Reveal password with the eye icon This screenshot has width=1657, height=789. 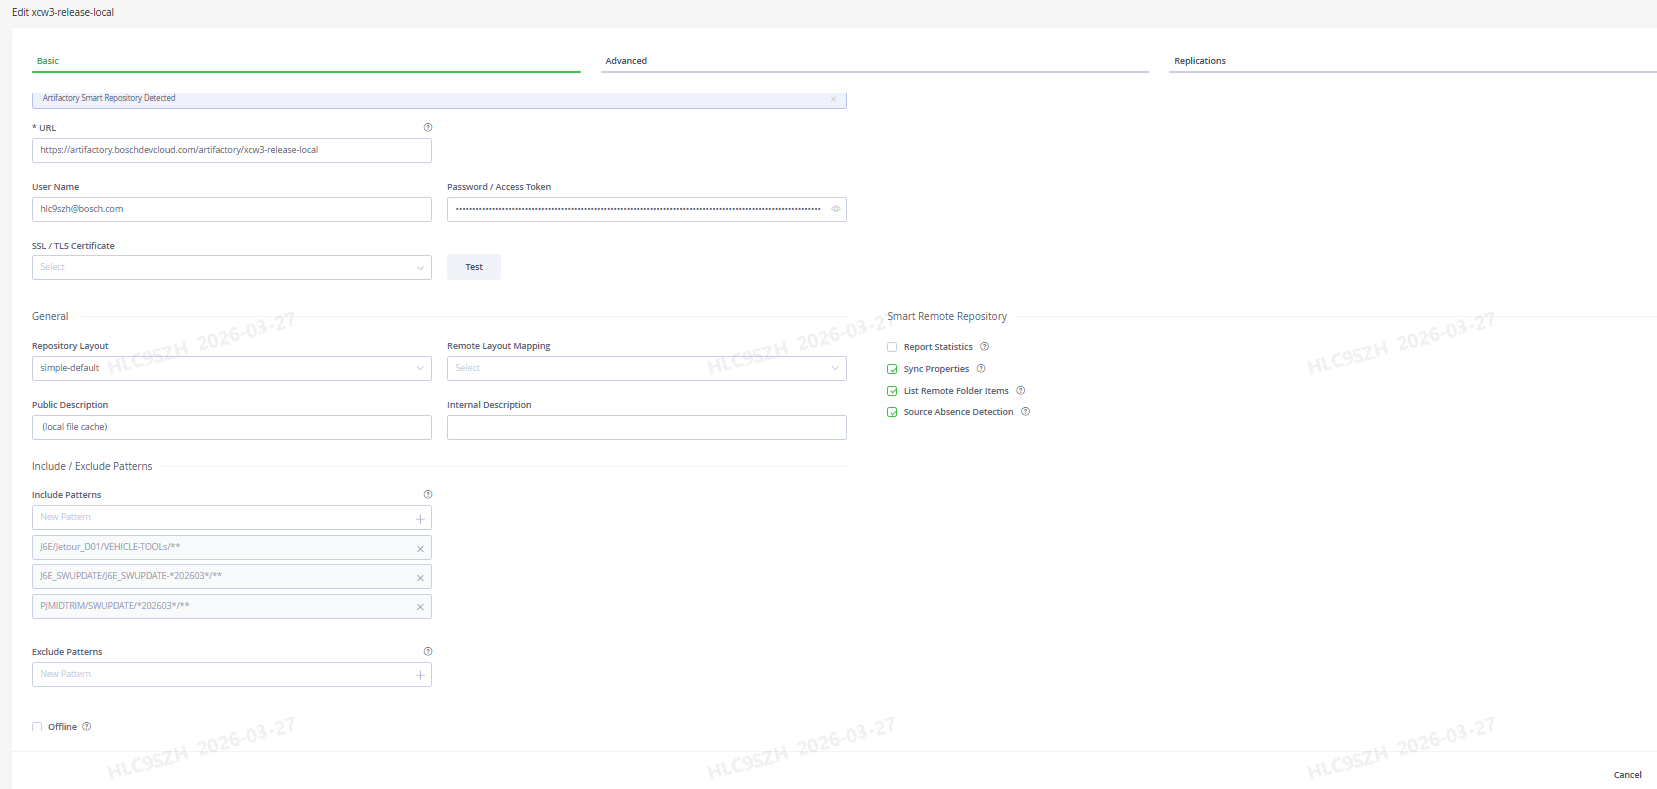pos(835,209)
